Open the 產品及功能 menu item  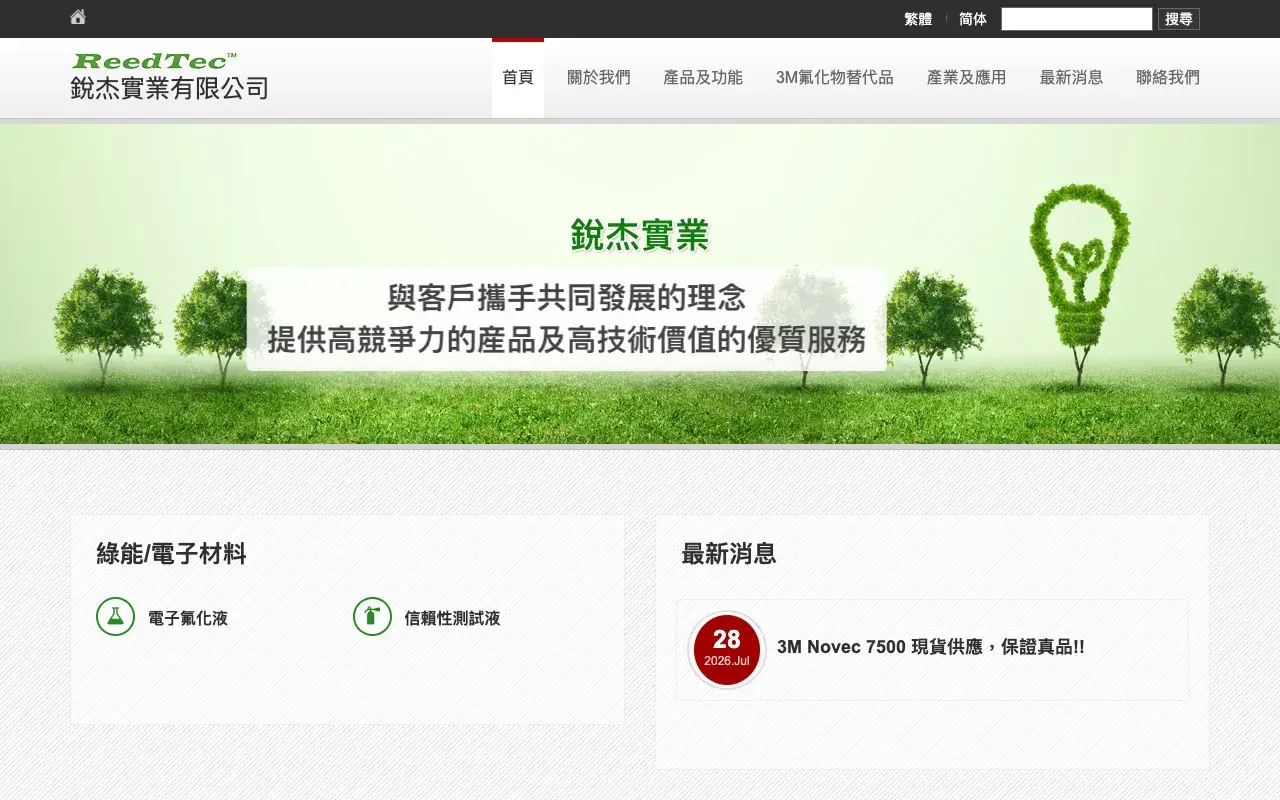point(703,78)
